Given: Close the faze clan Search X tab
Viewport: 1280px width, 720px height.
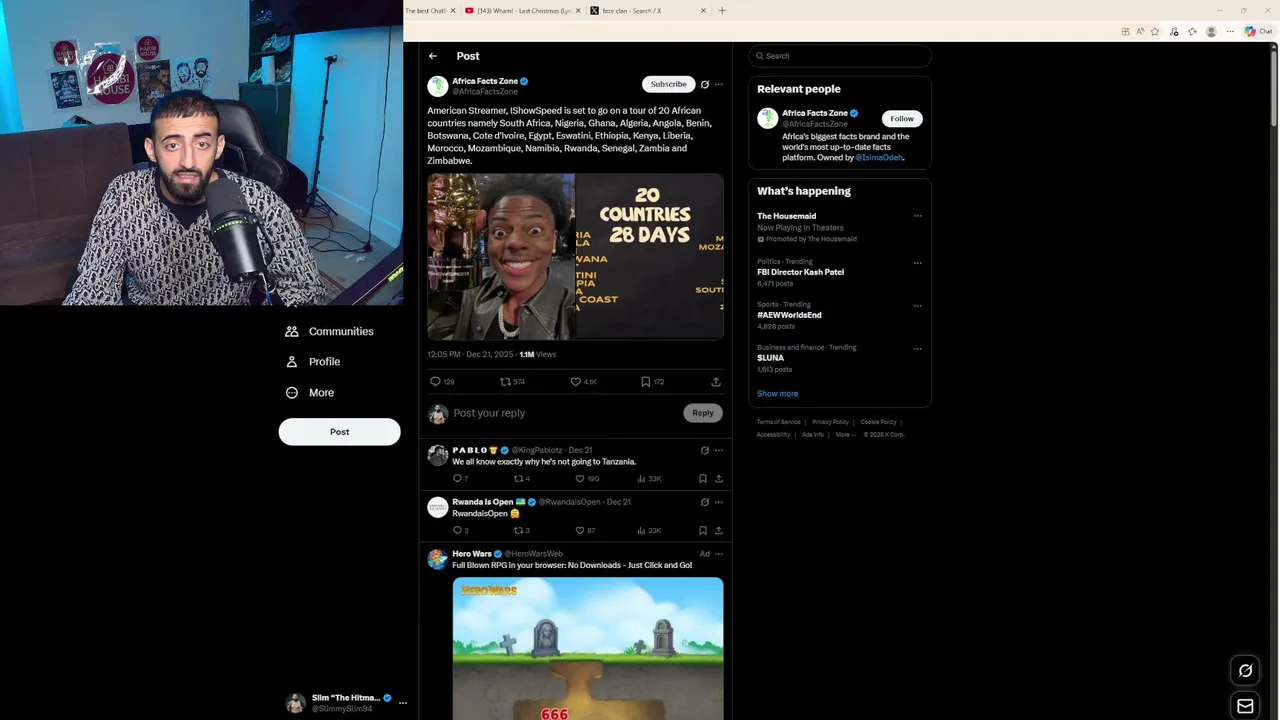Looking at the screenshot, I should 703,11.
